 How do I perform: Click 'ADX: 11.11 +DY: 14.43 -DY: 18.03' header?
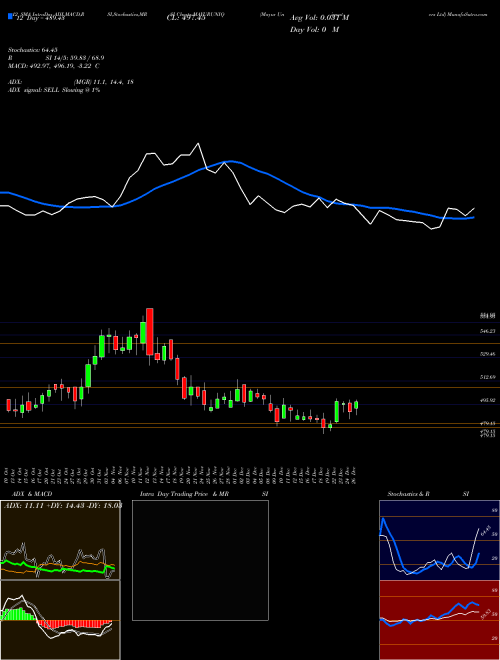click(63, 506)
